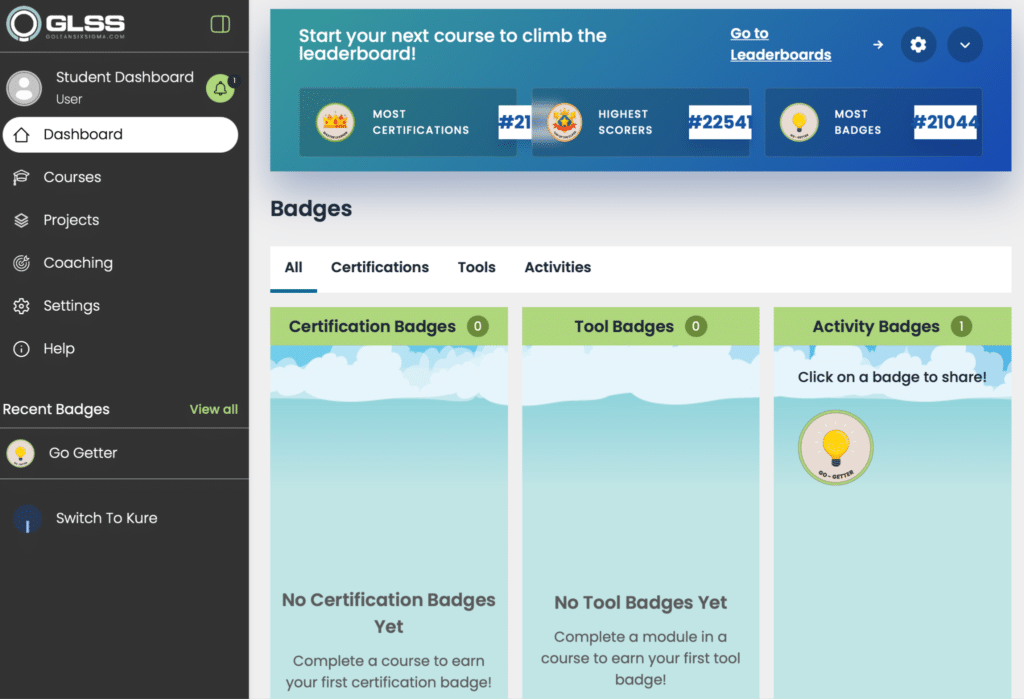Screen dimensions: 1024x699
Task: Click the GLSS logo
Action: [x=65, y=24]
